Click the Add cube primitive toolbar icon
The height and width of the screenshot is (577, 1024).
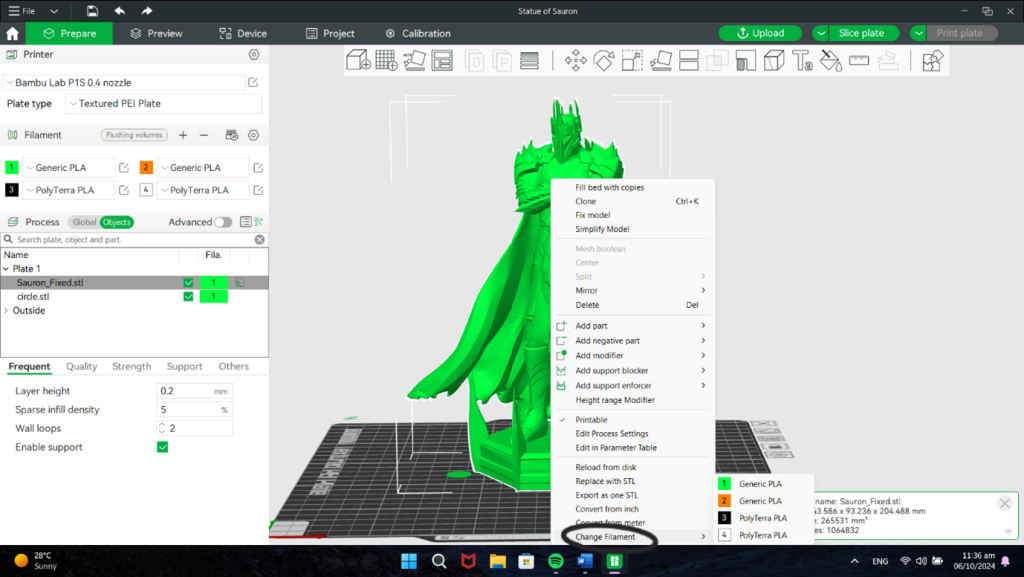(359, 61)
